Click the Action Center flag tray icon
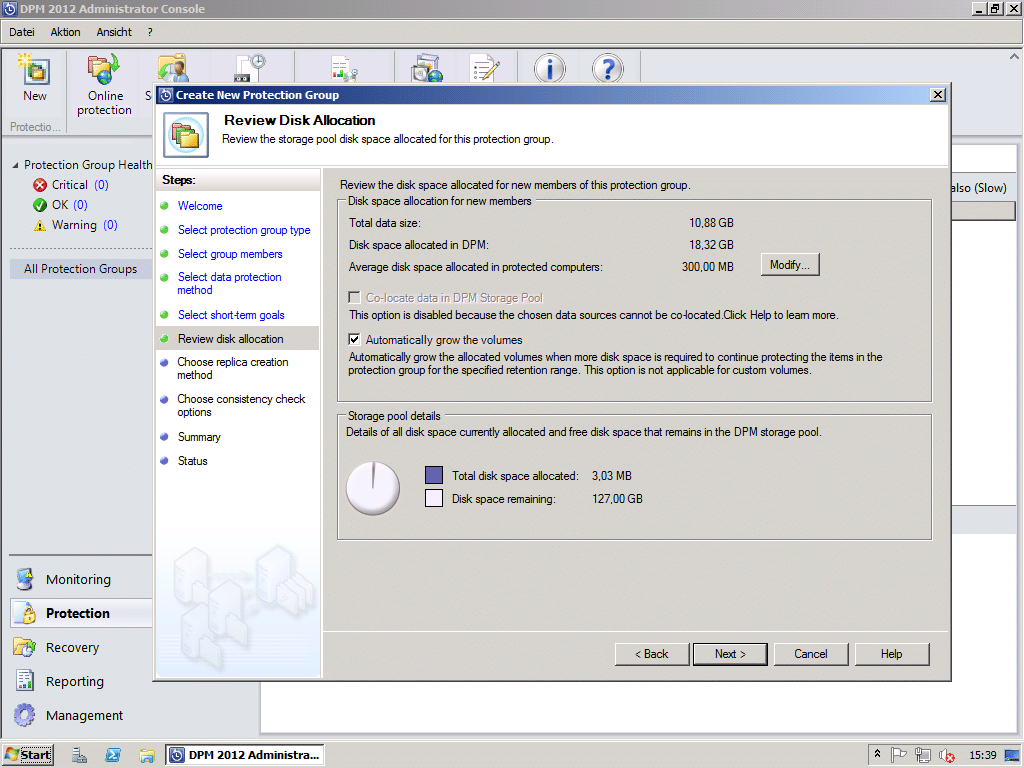 [899, 755]
